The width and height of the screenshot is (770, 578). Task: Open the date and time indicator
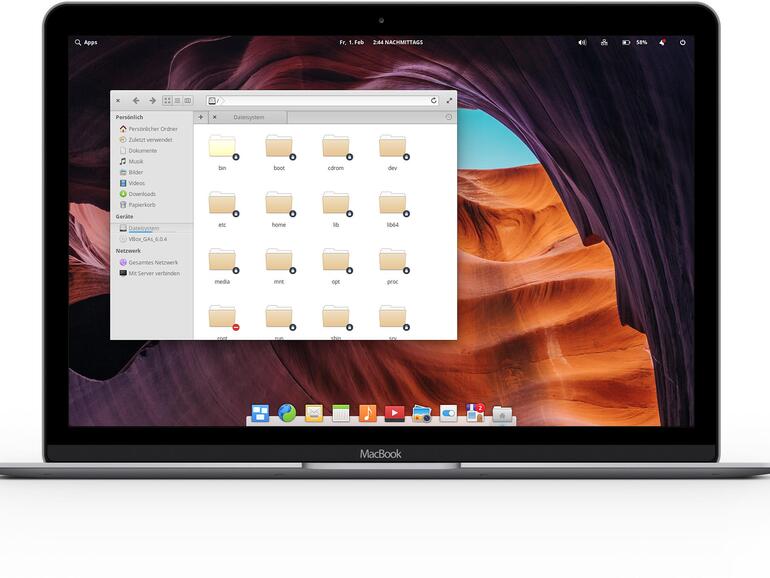click(x=381, y=43)
